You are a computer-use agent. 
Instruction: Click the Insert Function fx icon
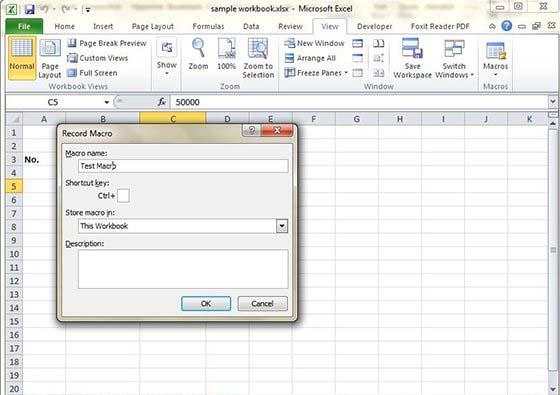click(x=162, y=102)
